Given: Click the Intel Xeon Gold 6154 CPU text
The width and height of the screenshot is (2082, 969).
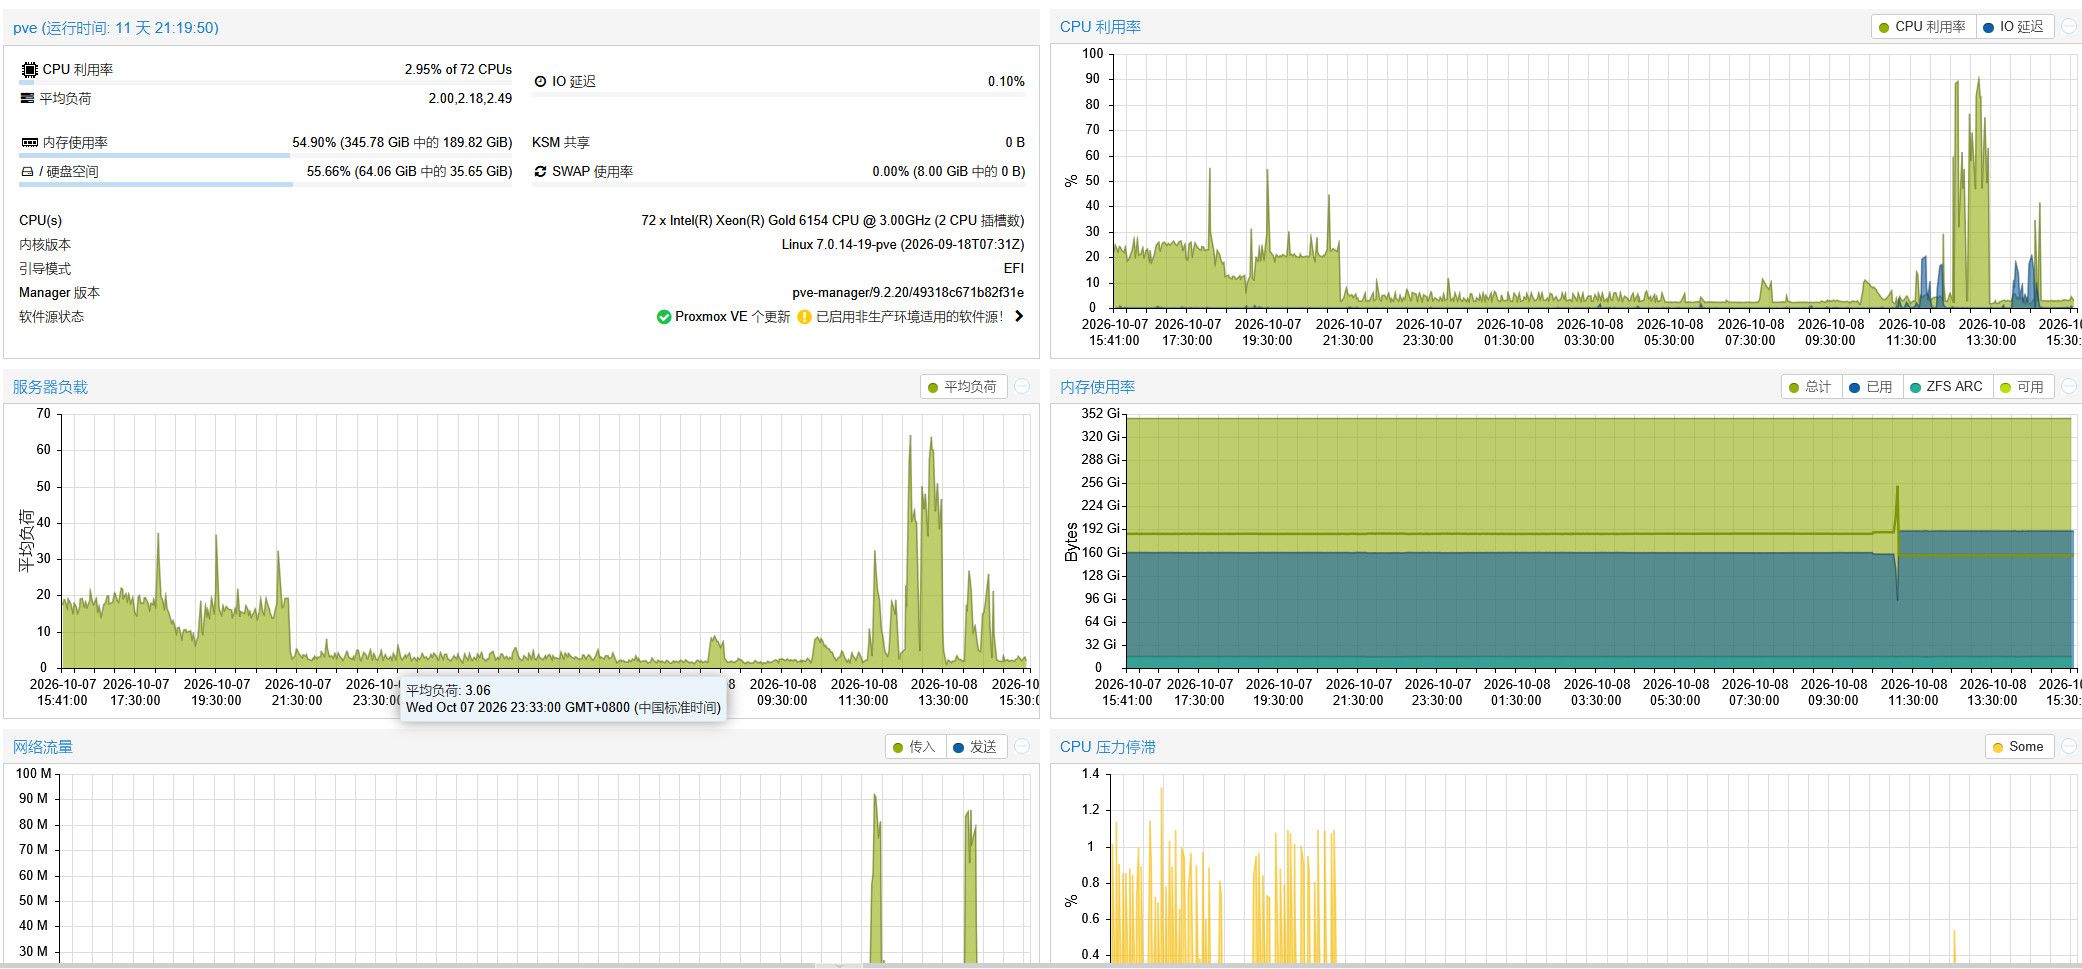Looking at the screenshot, I should [x=832, y=220].
